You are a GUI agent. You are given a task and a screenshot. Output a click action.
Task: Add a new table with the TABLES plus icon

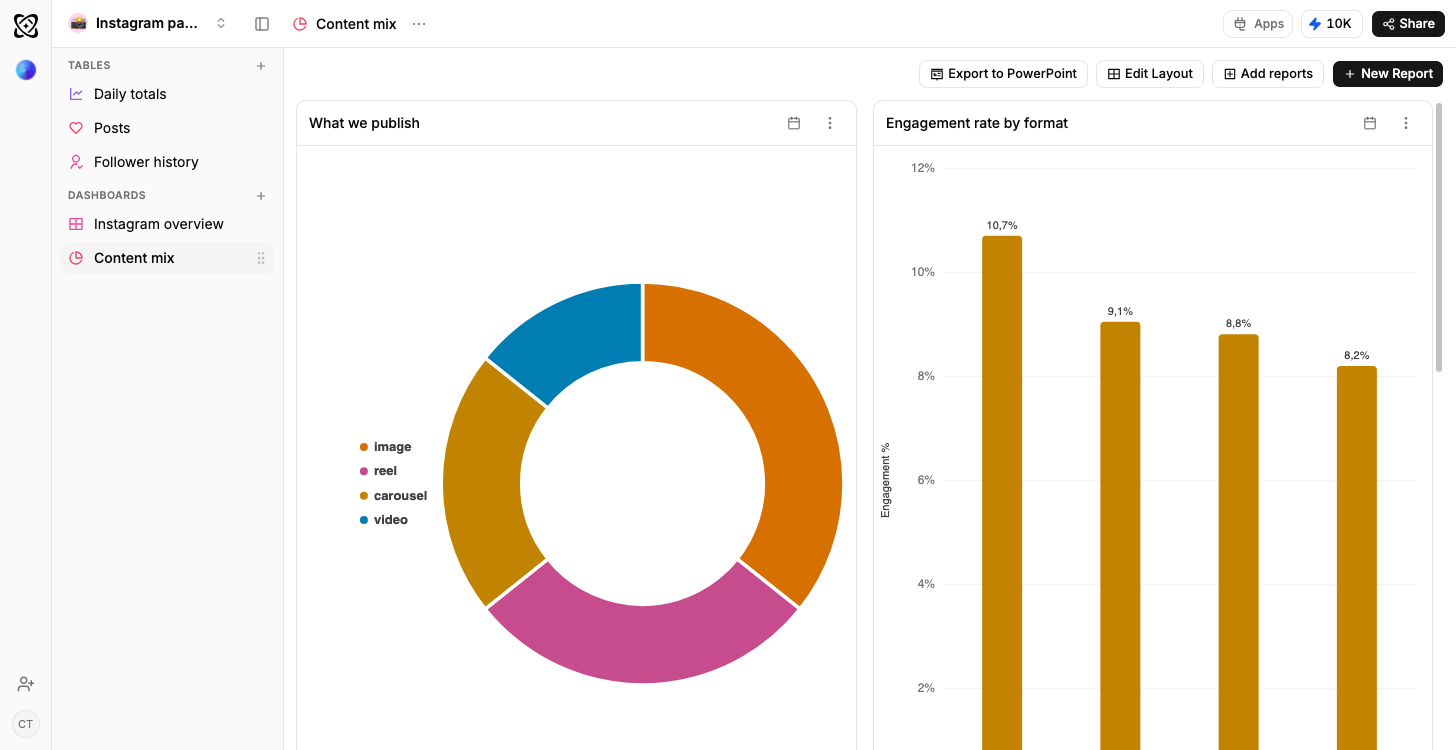coord(261,66)
